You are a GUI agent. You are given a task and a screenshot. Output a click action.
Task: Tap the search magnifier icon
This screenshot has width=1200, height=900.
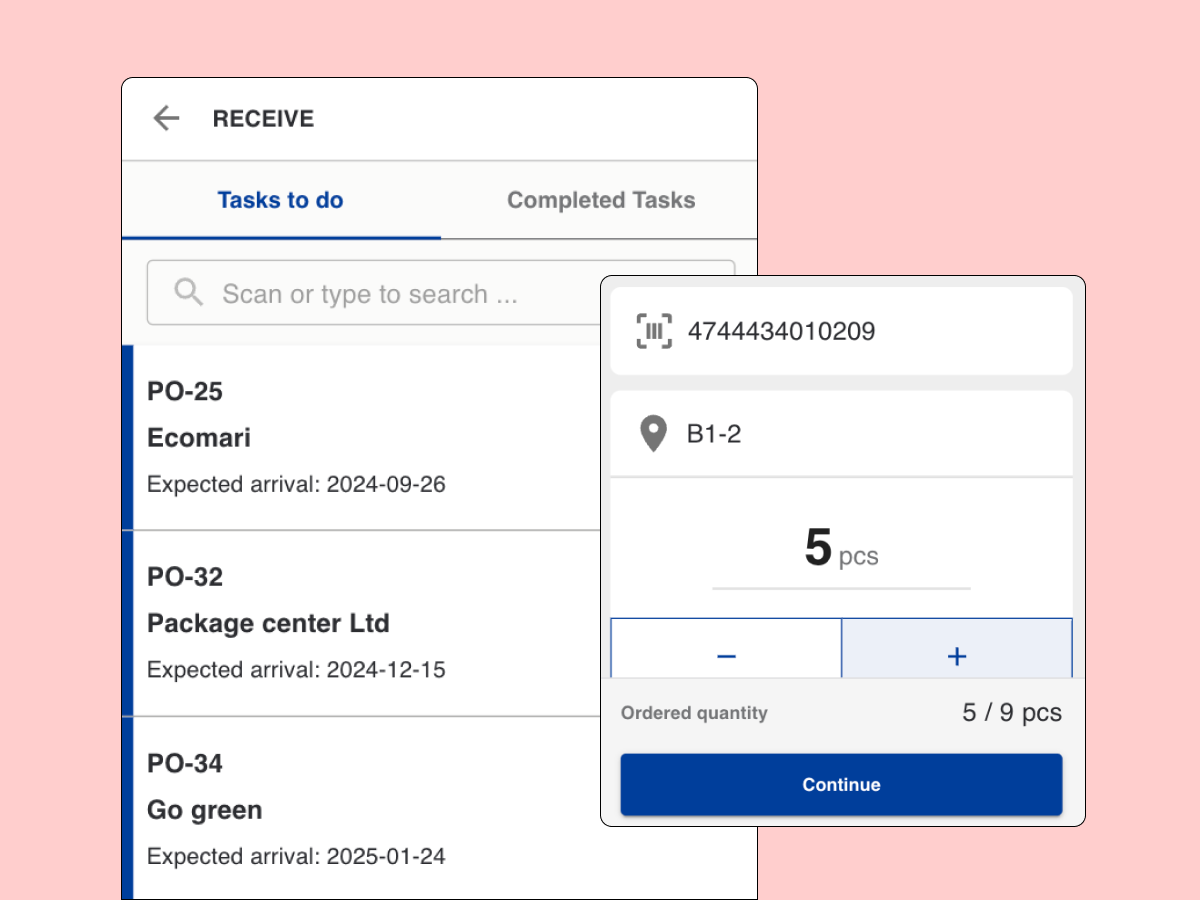[188, 292]
